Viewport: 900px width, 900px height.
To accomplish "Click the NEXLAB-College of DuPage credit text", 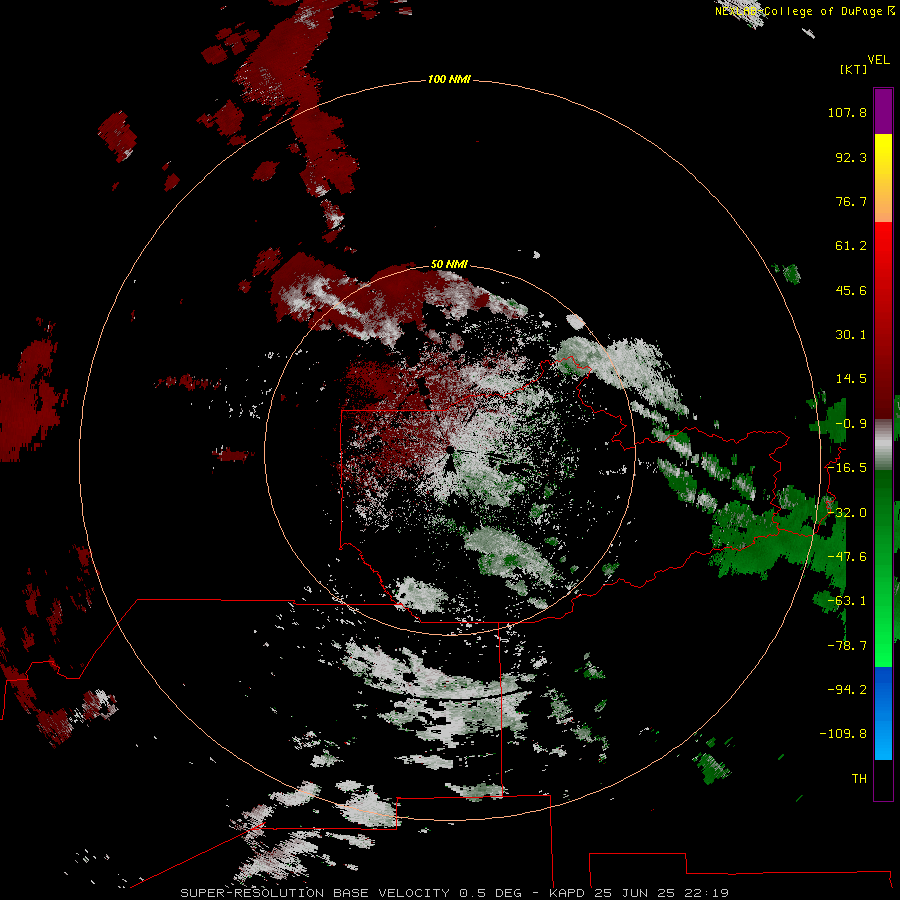I will (x=804, y=11).
